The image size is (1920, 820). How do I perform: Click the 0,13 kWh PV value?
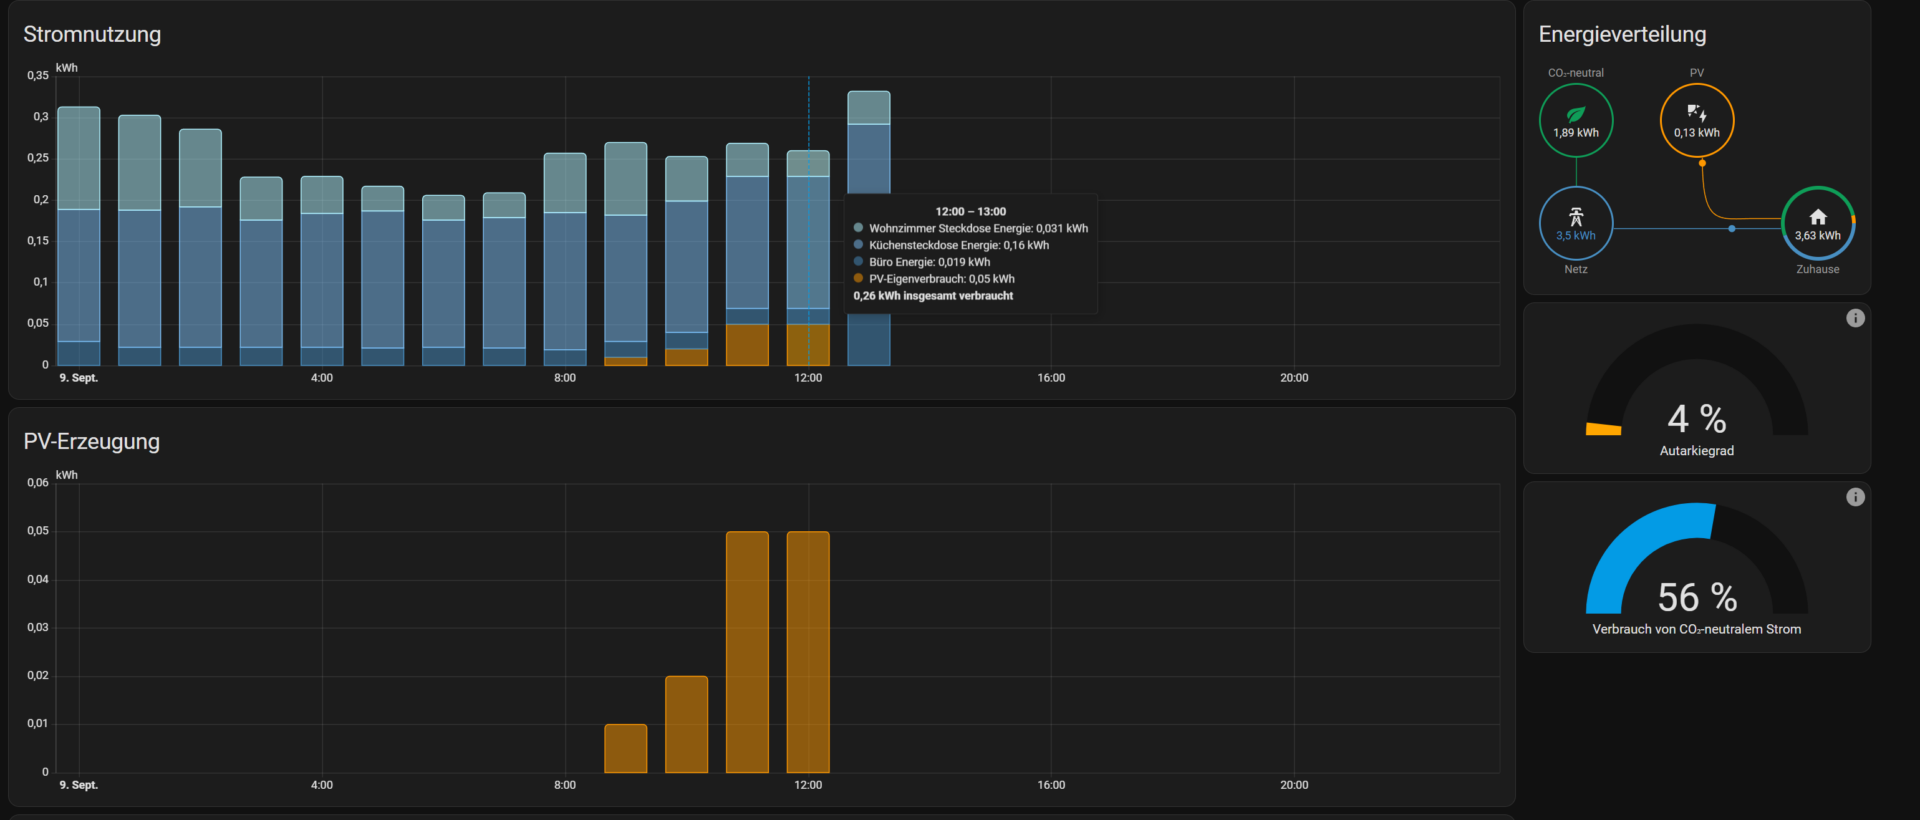(1697, 133)
